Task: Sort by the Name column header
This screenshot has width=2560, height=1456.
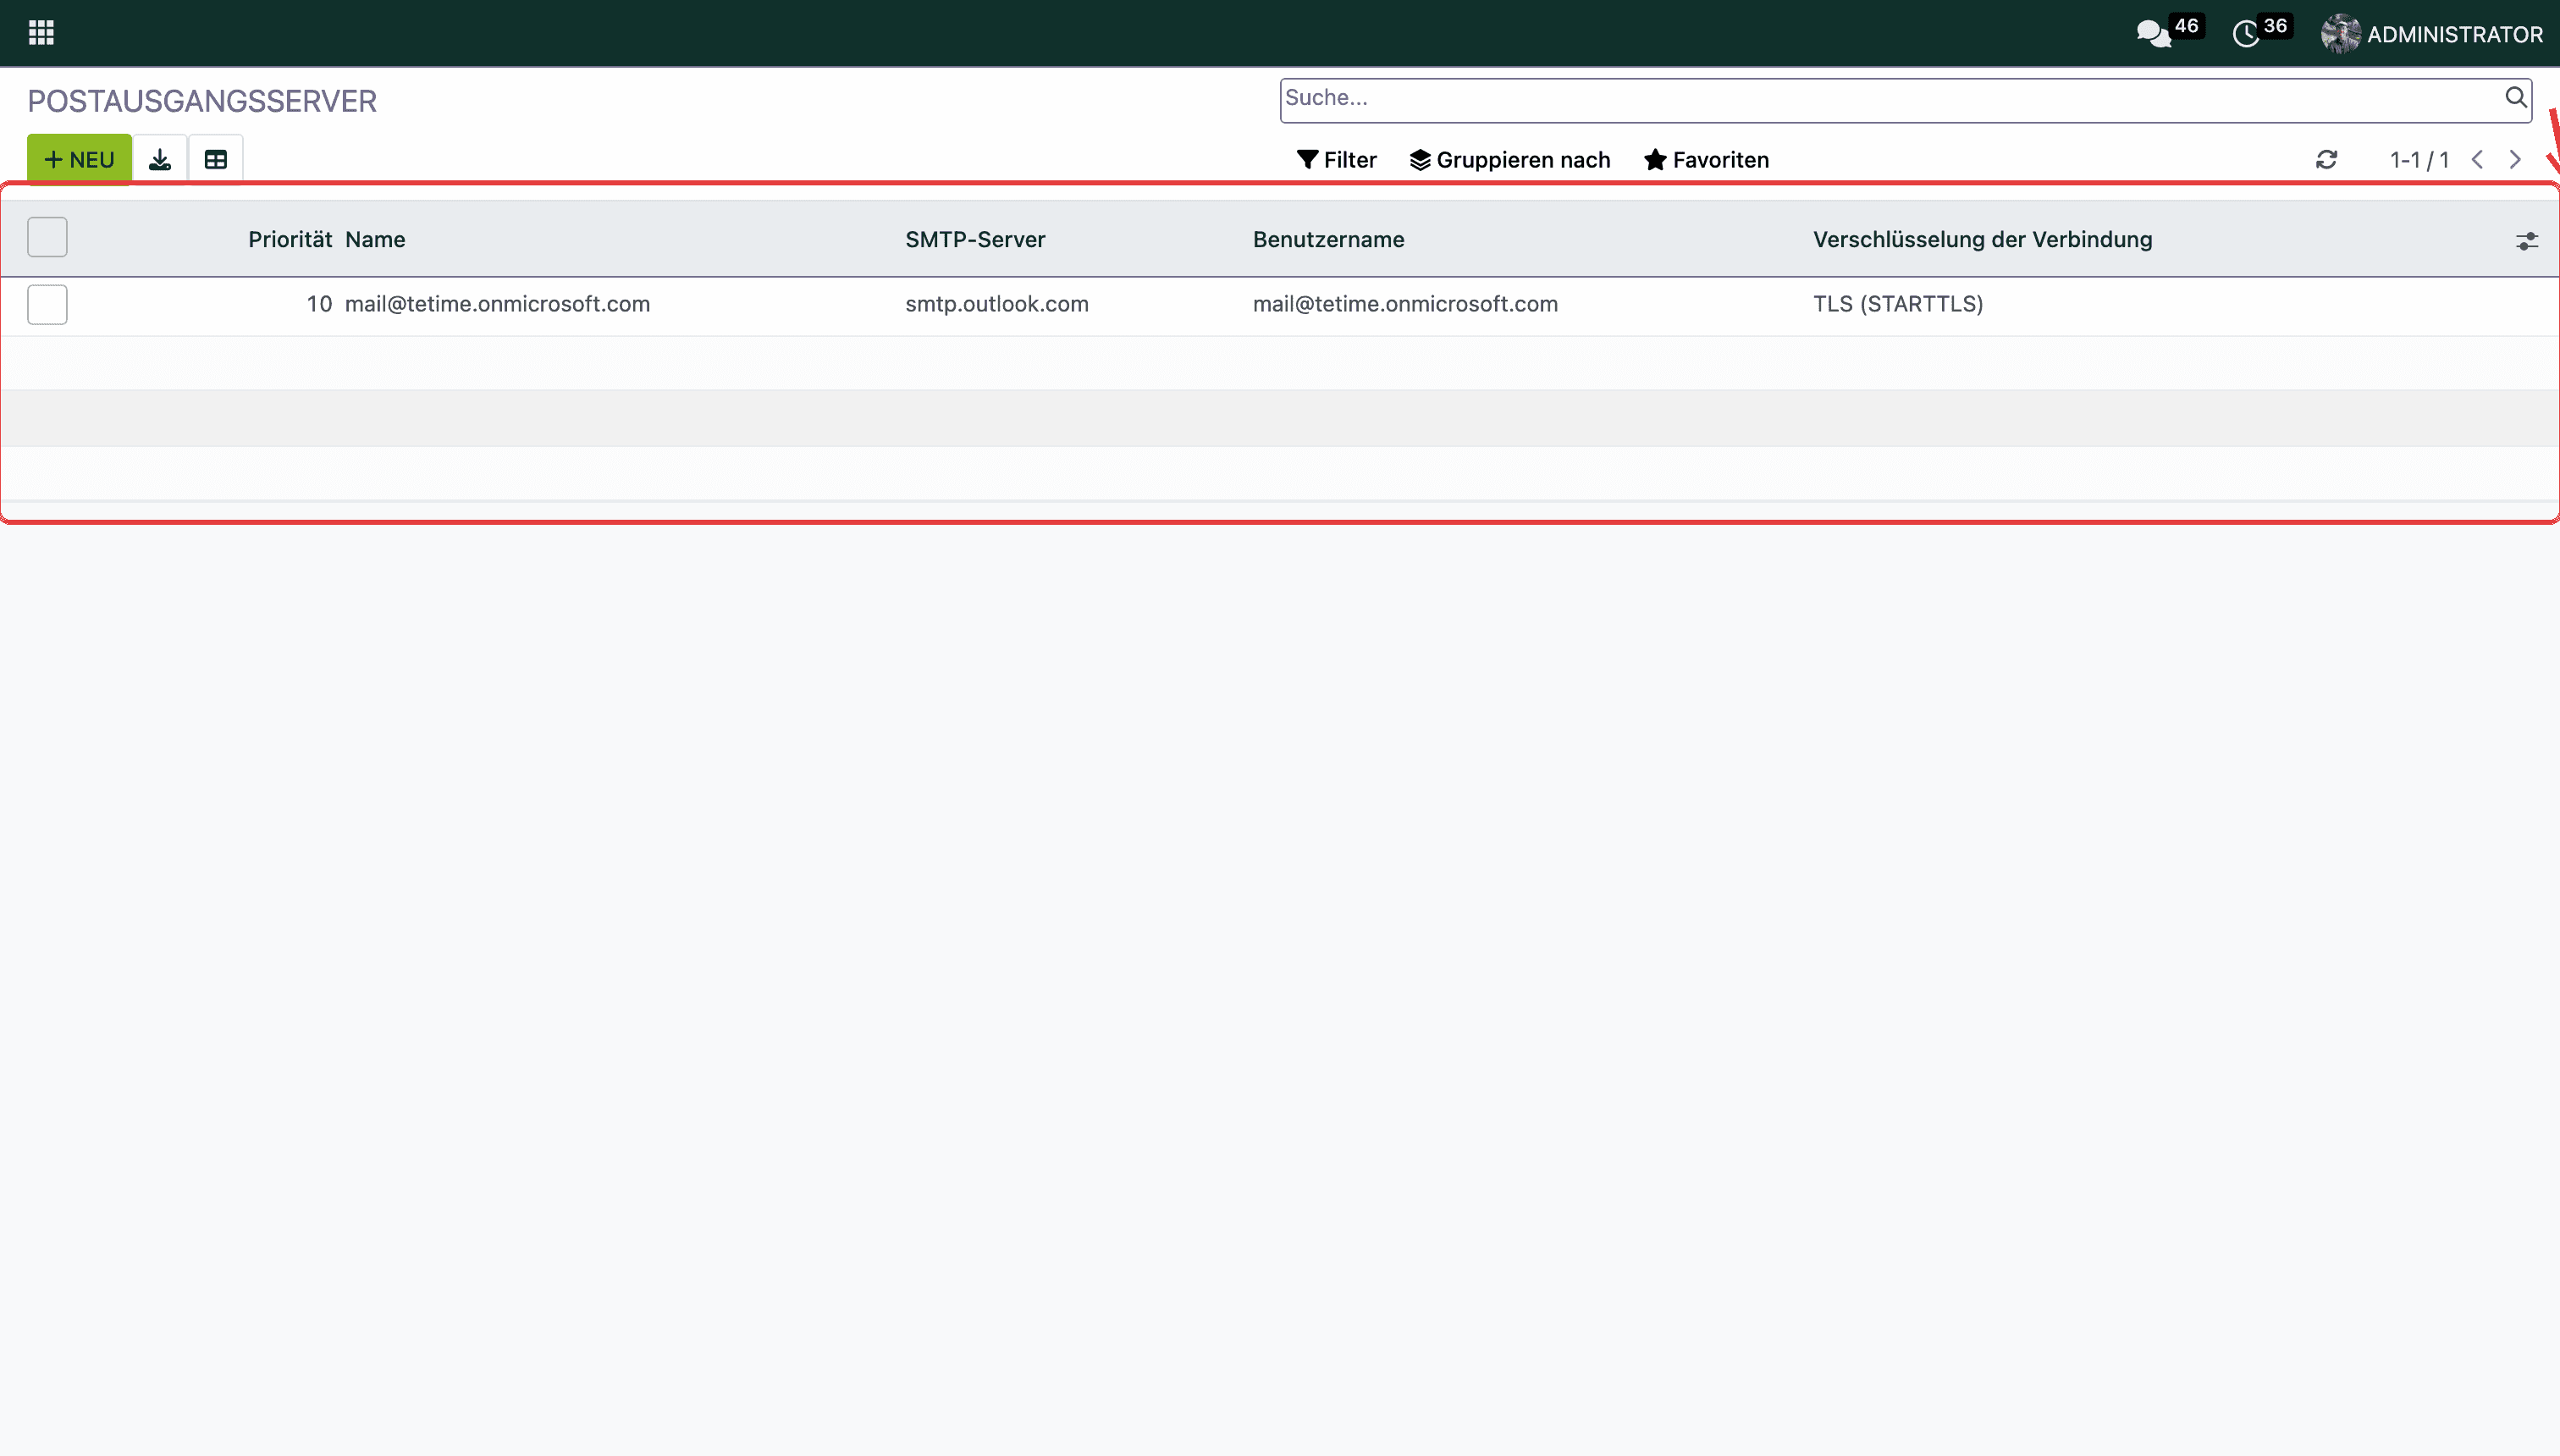Action: pos(375,239)
